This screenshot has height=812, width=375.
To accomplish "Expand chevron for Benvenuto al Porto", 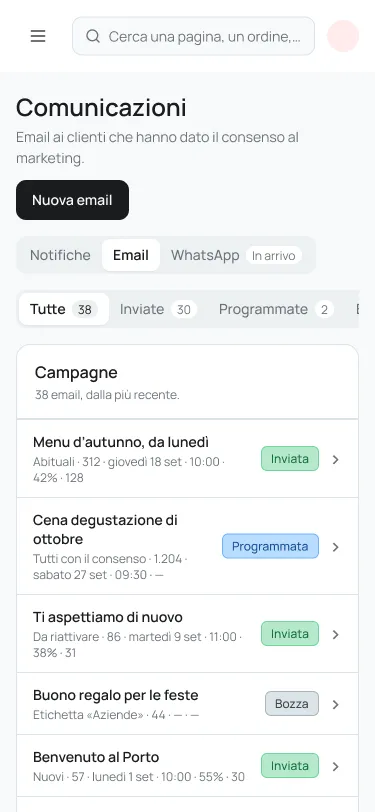I will tap(336, 766).
